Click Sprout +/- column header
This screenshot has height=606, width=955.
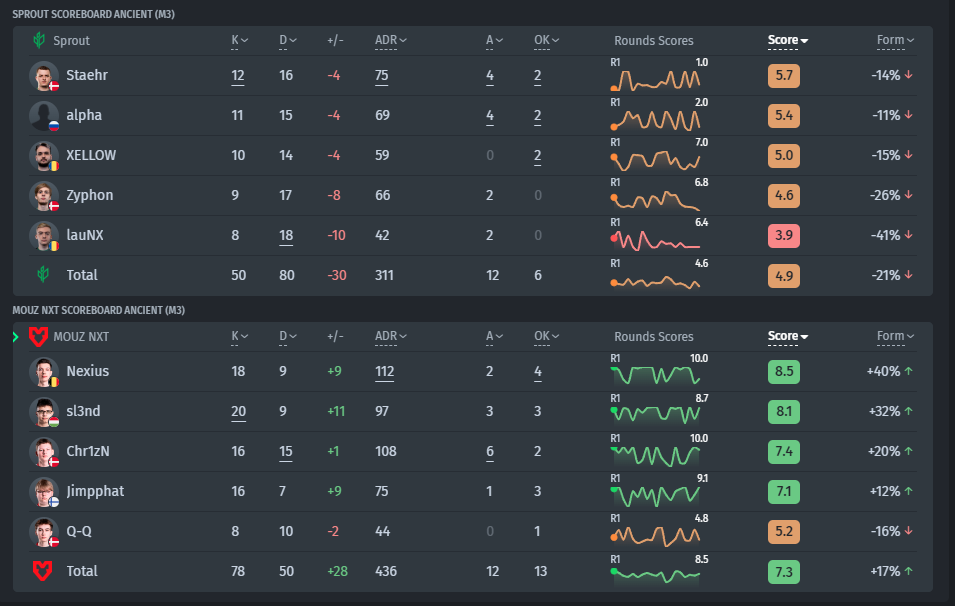point(335,41)
